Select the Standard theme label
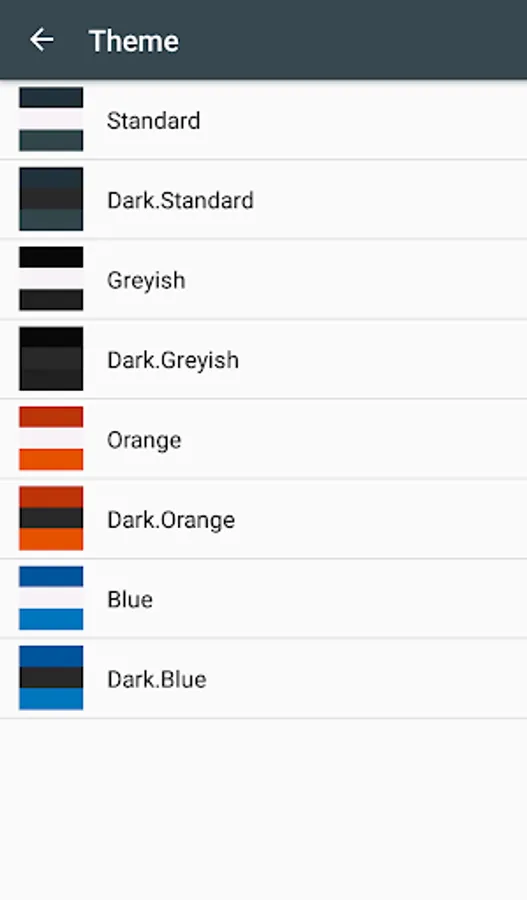The height and width of the screenshot is (900, 527). tap(154, 121)
